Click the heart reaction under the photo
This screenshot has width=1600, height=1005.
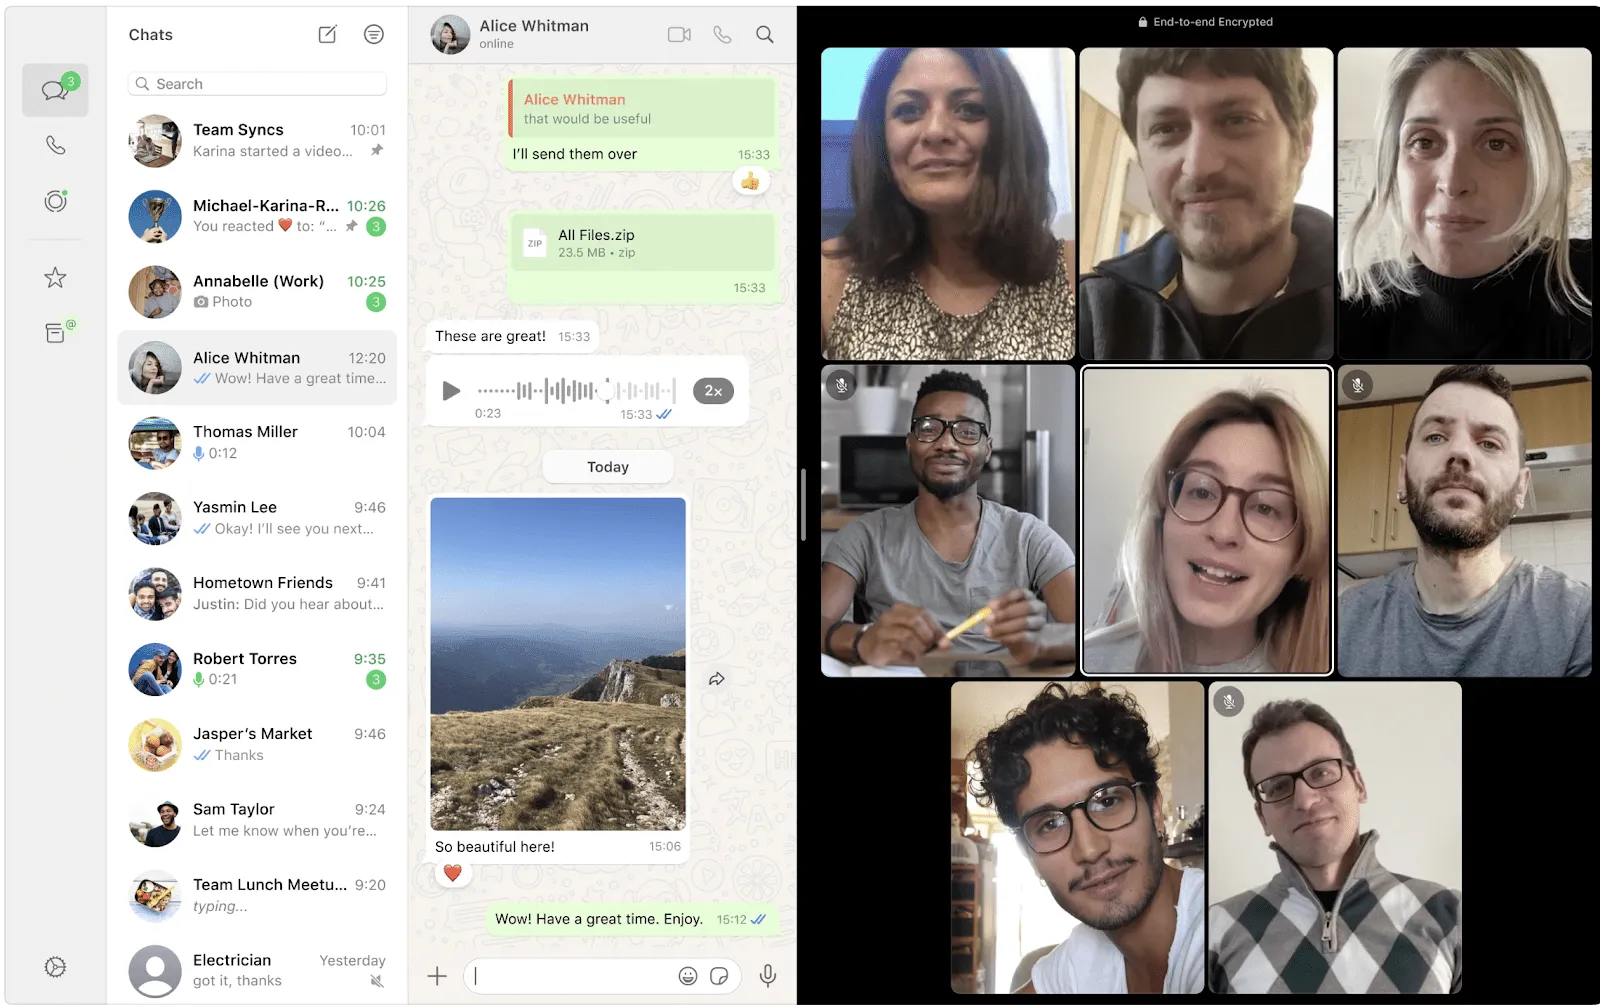pyautogui.click(x=452, y=873)
